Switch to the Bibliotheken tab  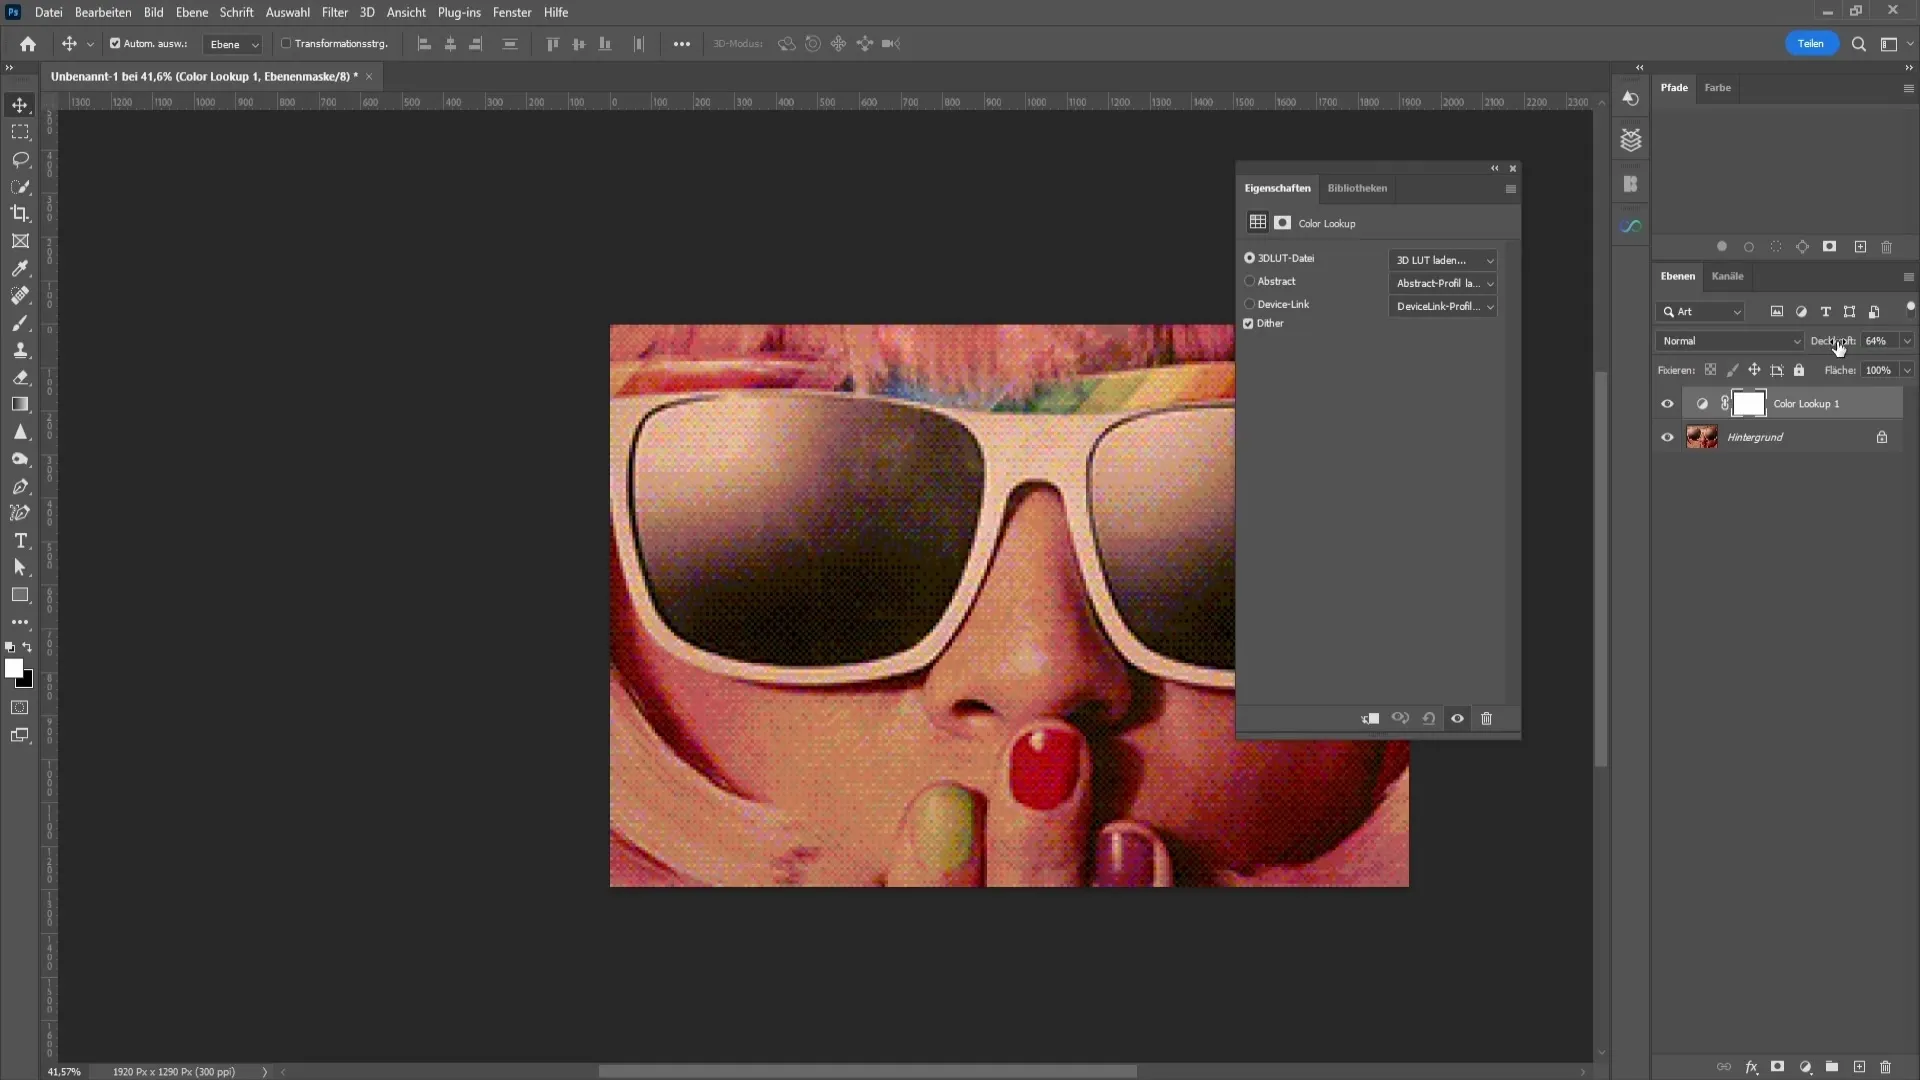tap(1356, 187)
